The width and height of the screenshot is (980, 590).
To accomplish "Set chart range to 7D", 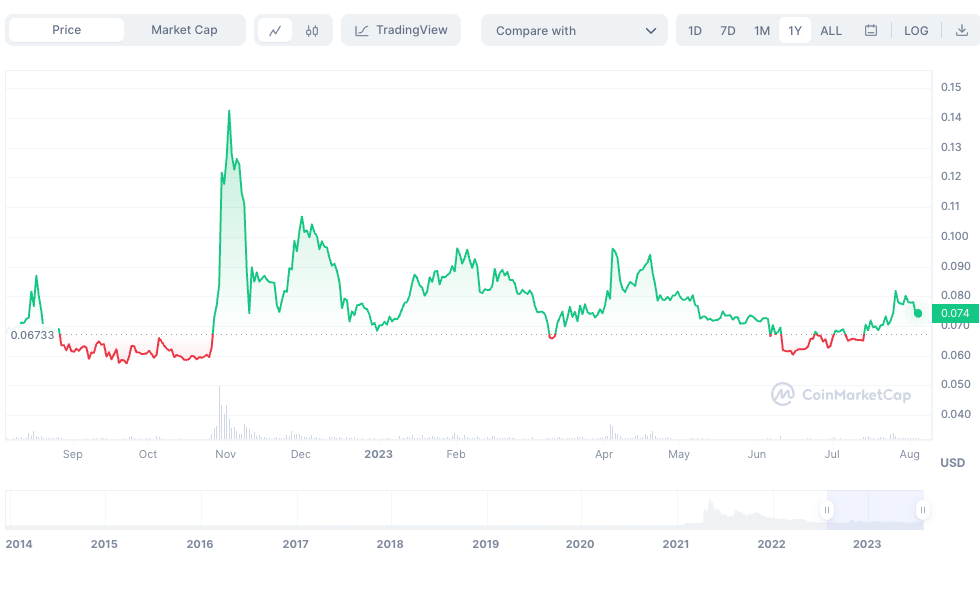I will click(x=728, y=31).
